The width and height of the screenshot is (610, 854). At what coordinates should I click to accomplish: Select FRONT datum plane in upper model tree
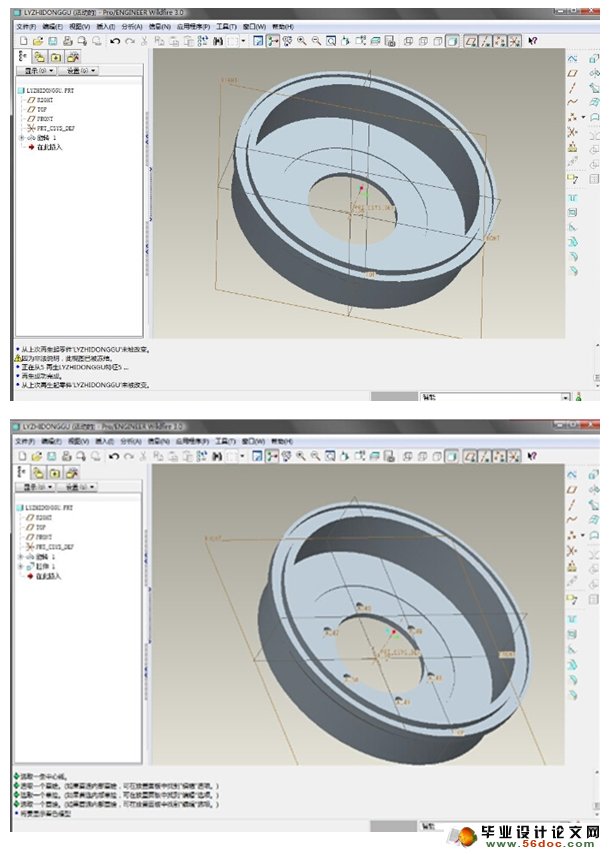pos(40,119)
